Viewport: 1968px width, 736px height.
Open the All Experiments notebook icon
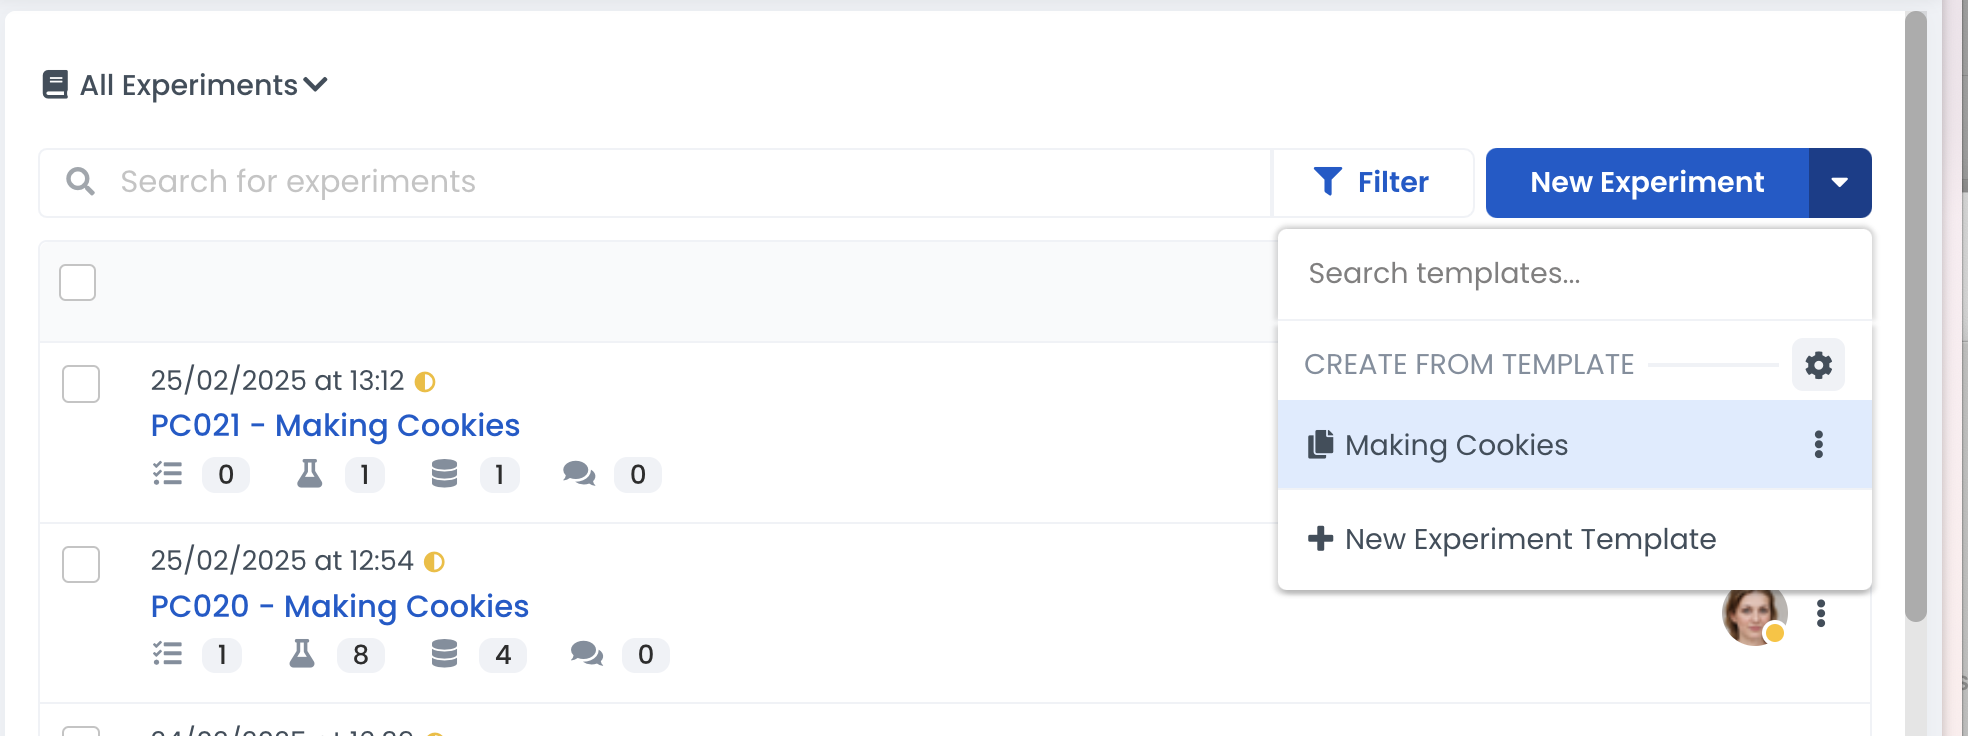pos(55,85)
